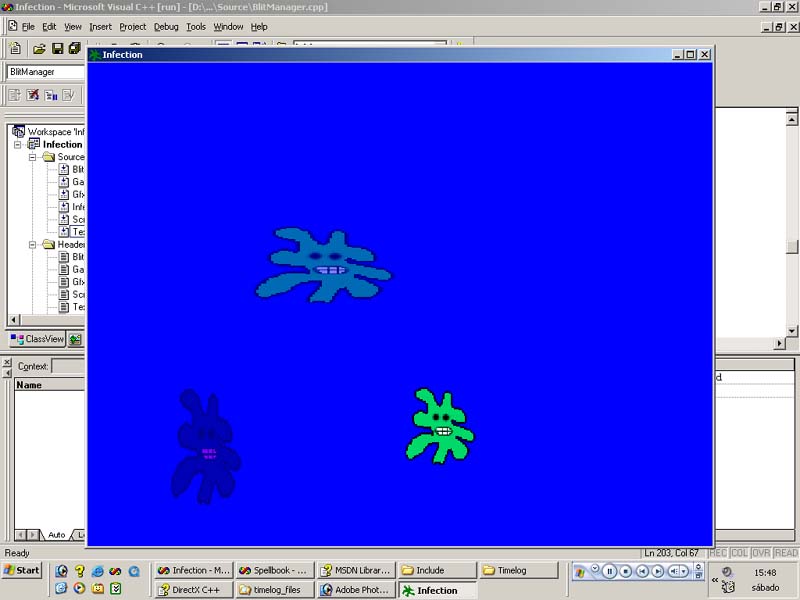The width and height of the screenshot is (800, 600).
Task: Save the file with the floppy icon
Action: (x=57, y=48)
